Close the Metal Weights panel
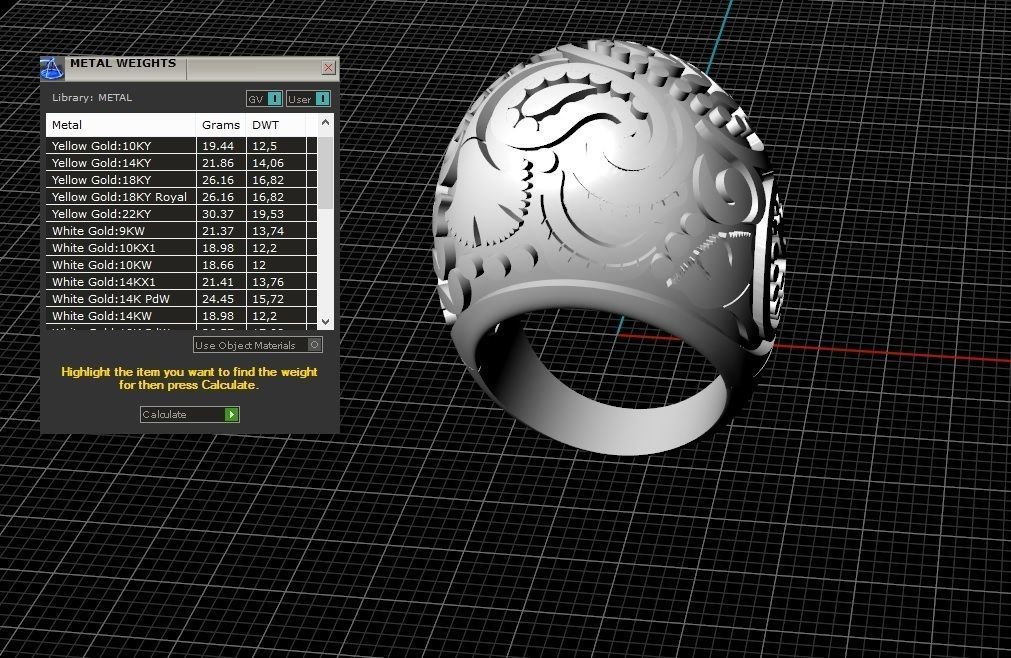1011x658 pixels. 328,67
